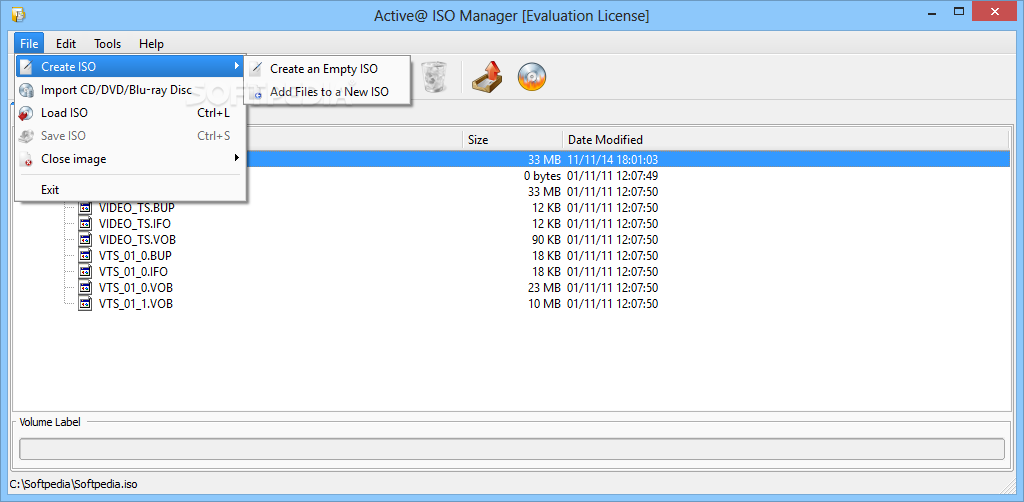Click the Close image document icon
Viewport: 1024px width, 502px height.
point(26,159)
